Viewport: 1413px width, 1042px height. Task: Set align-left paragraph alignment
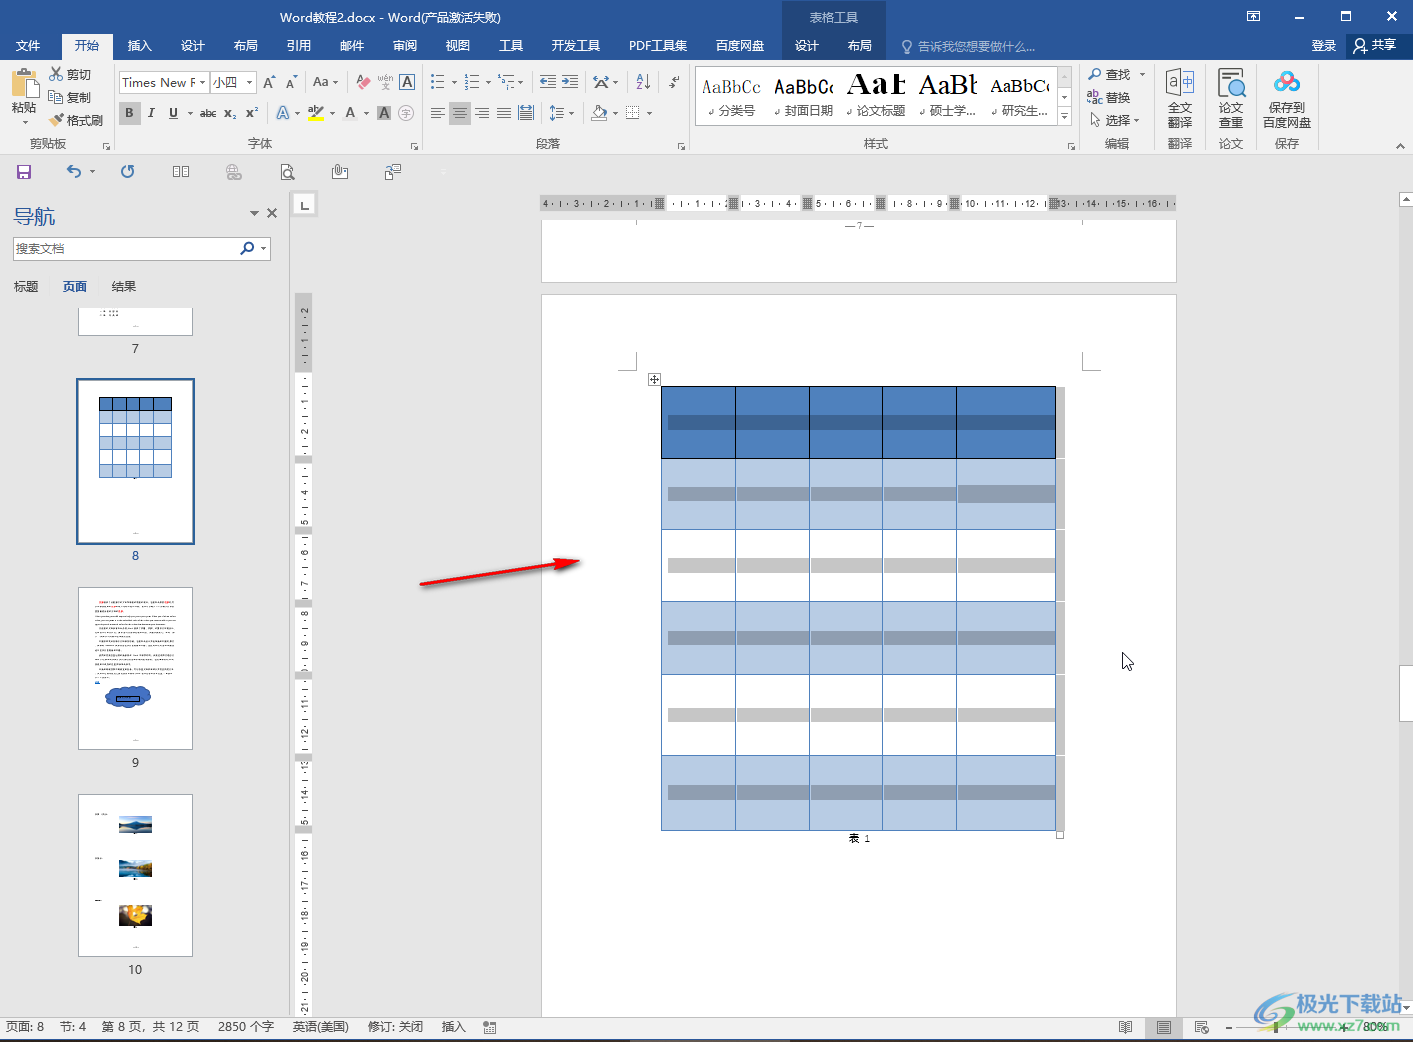pyautogui.click(x=438, y=113)
